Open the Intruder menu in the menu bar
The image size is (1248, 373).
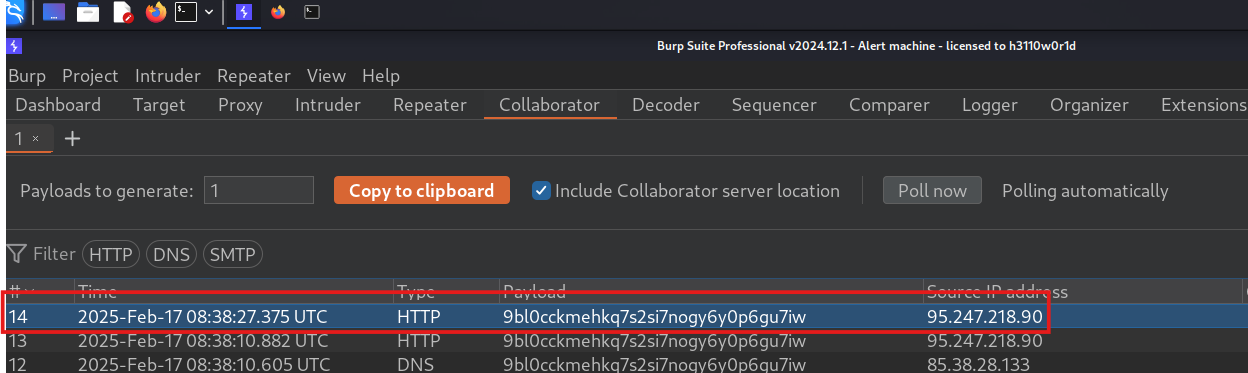coord(168,76)
